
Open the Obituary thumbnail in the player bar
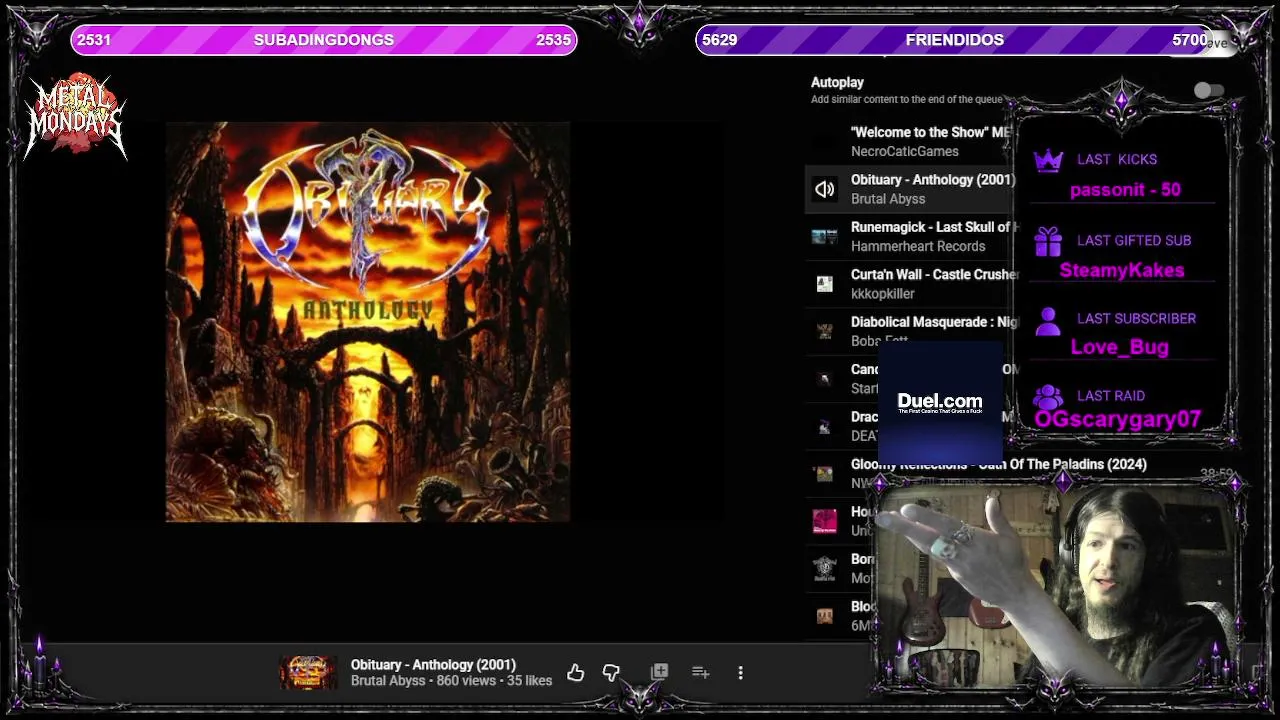(308, 673)
